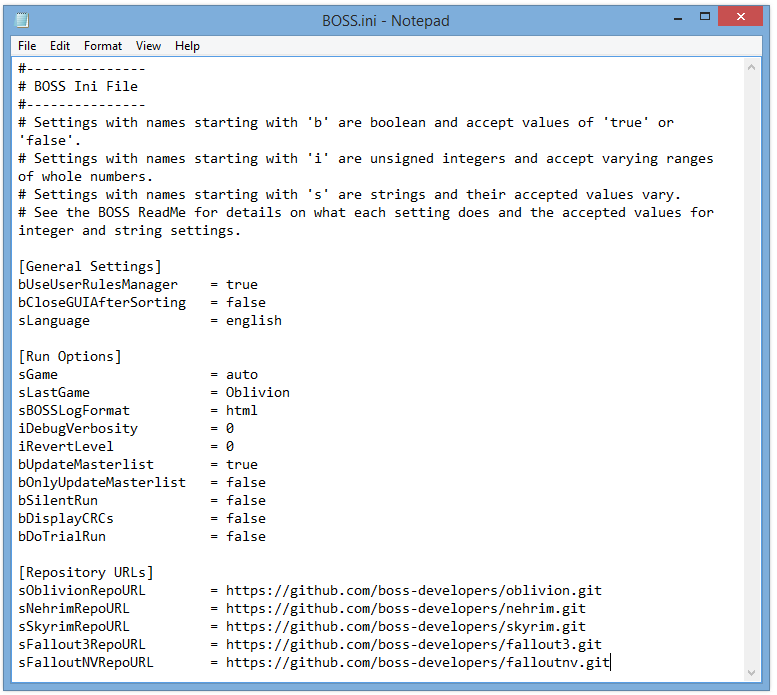Close the BOSS.ini Notepad window
Viewport: 777px width, 695px height.
pyautogui.click(x=740, y=16)
